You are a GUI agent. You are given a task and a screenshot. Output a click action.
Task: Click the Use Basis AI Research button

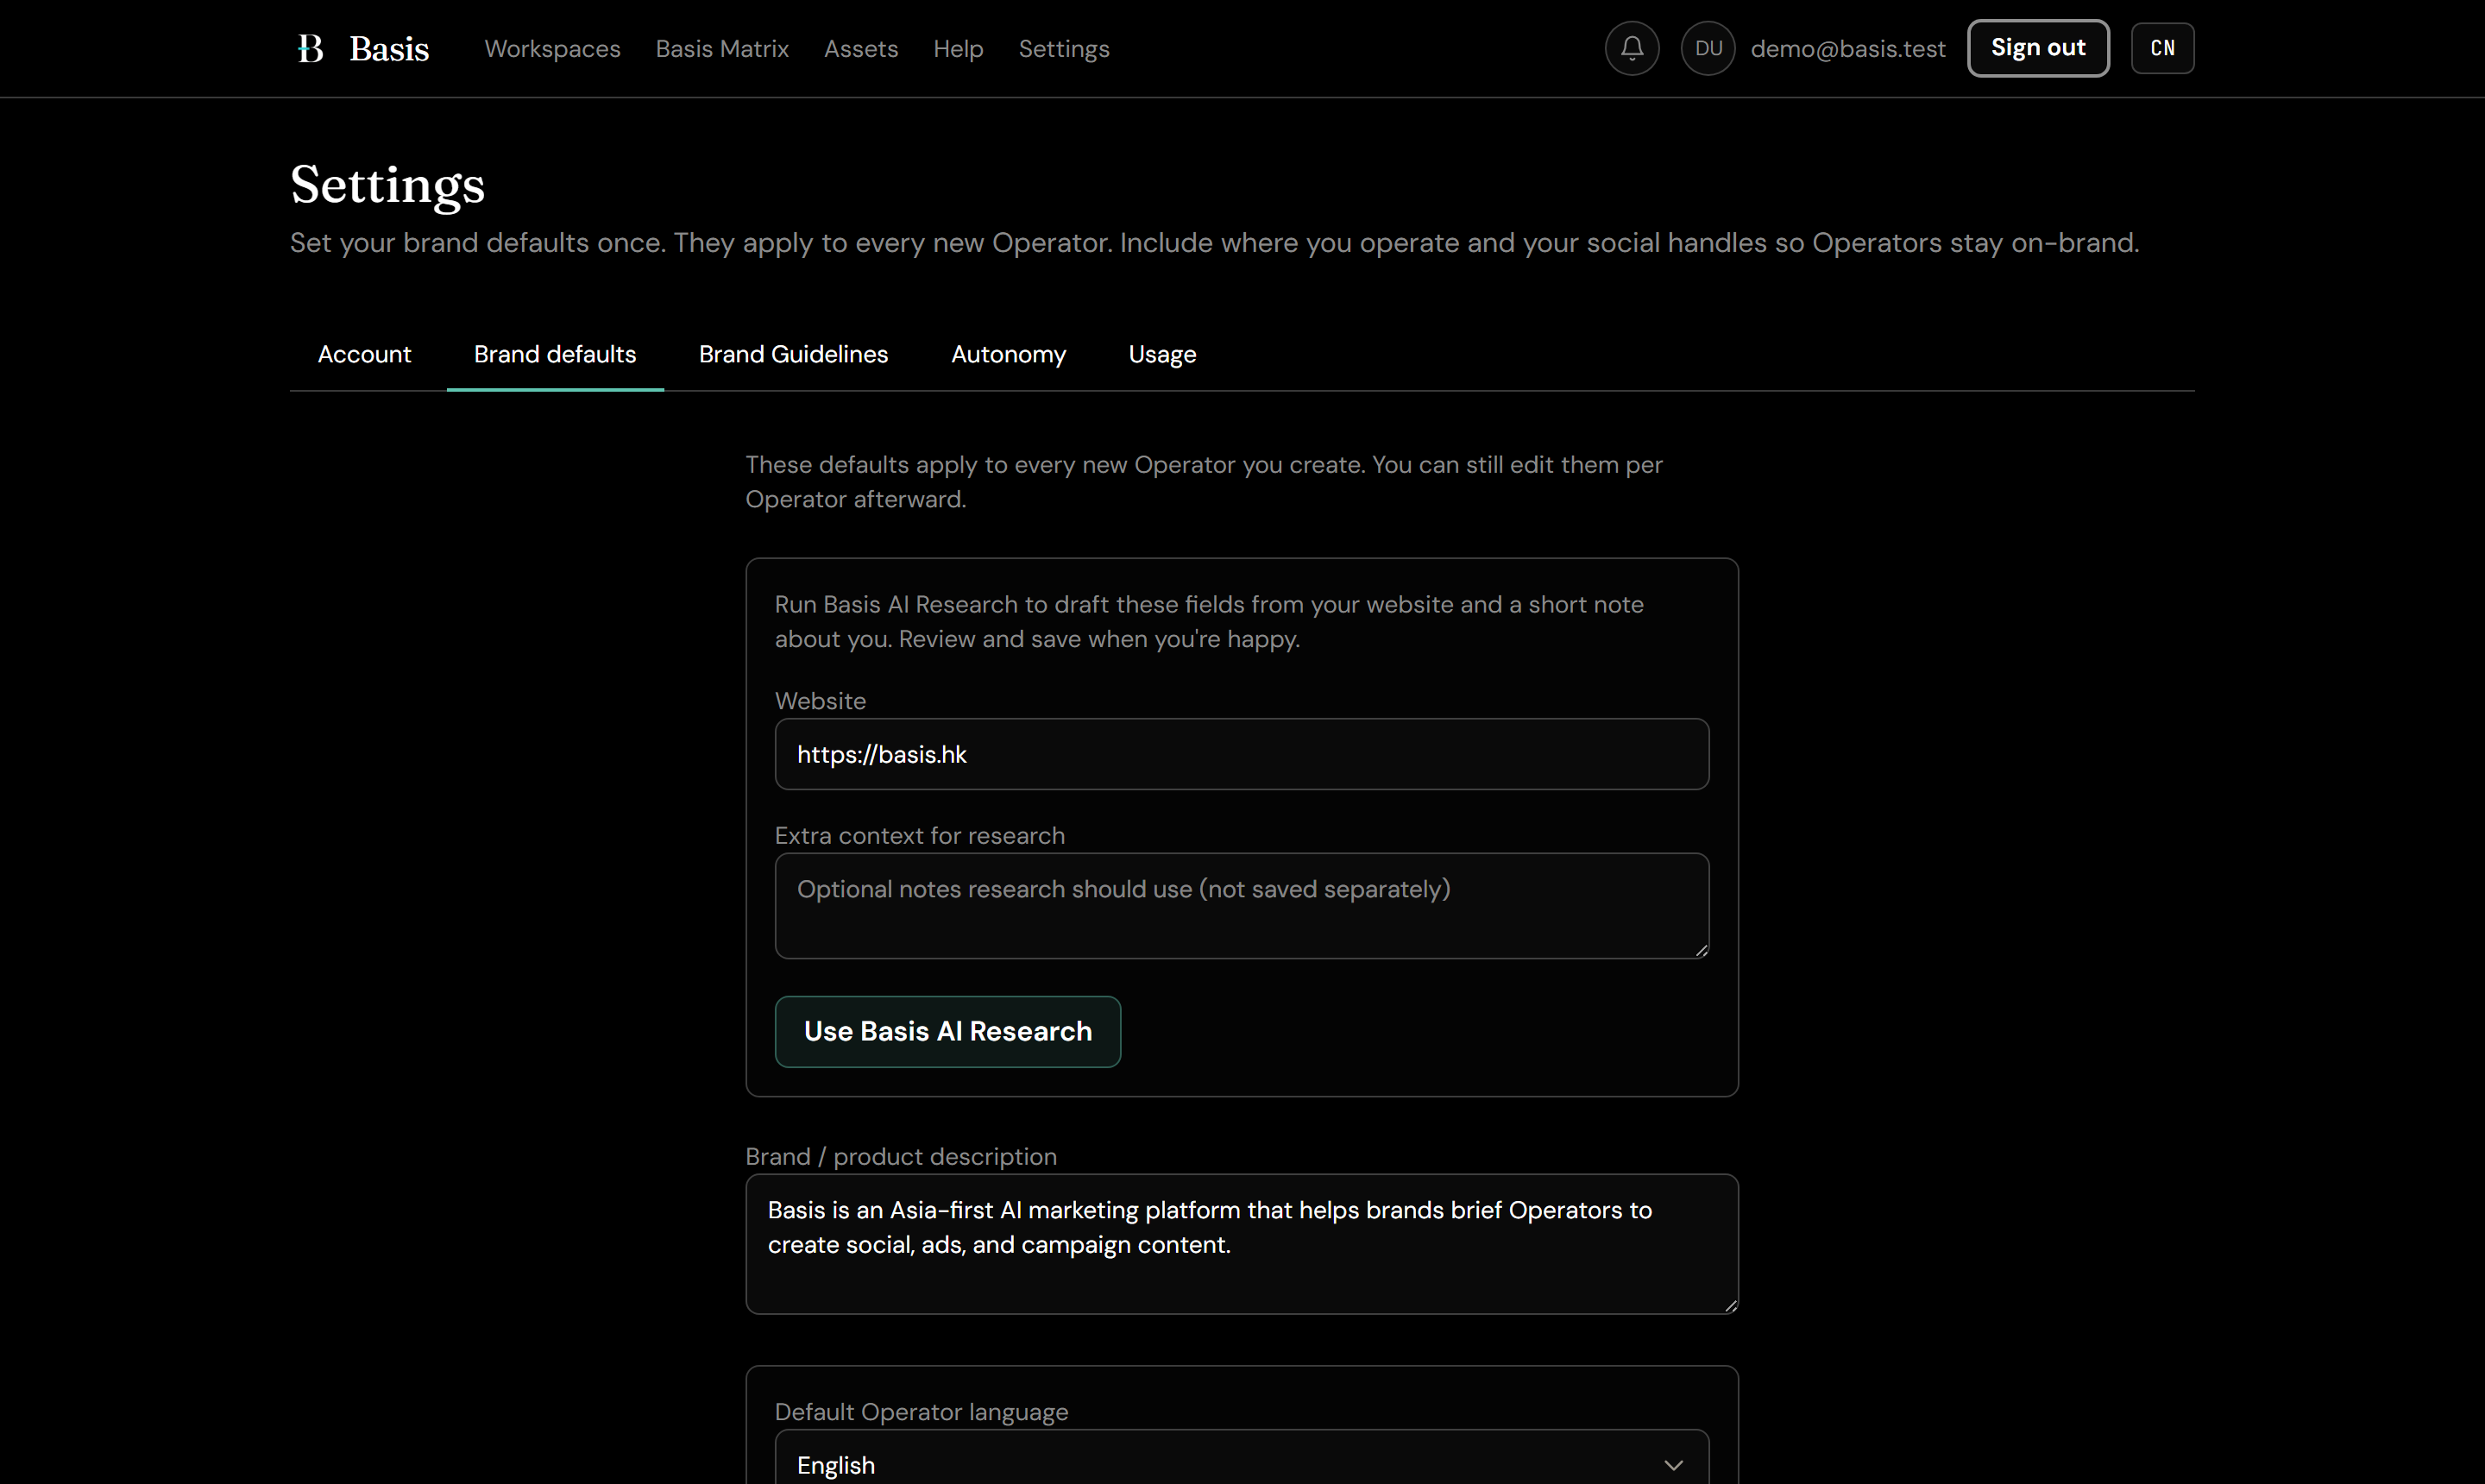(x=948, y=1031)
